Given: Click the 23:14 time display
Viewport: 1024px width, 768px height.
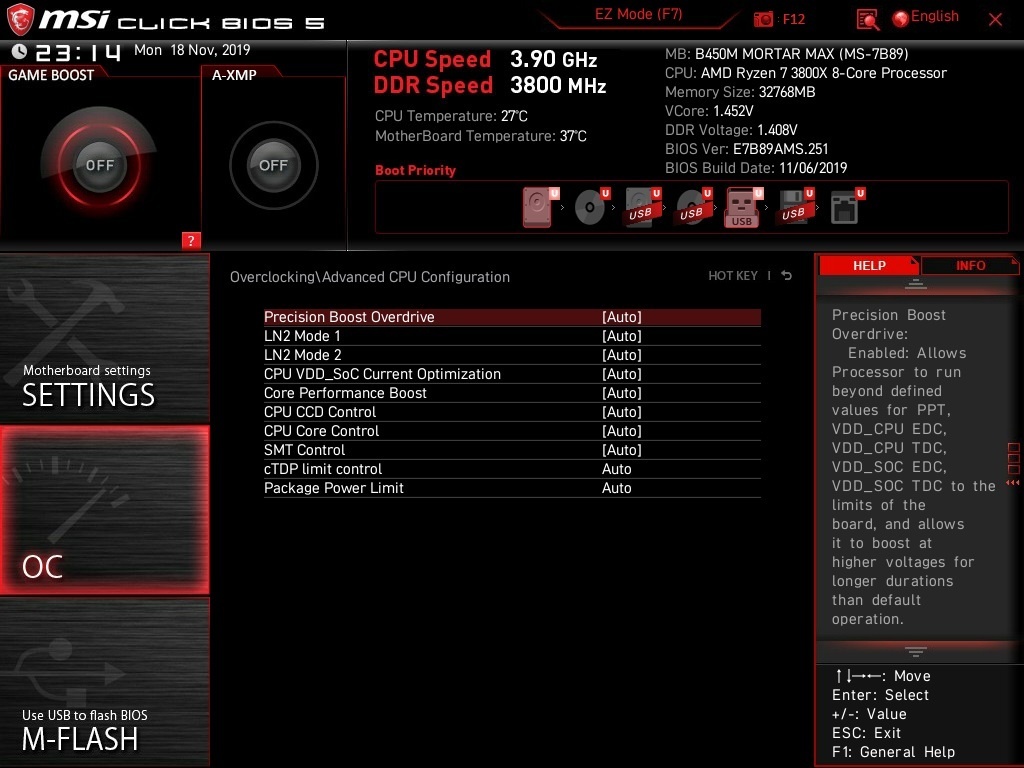Looking at the screenshot, I should point(78,52).
